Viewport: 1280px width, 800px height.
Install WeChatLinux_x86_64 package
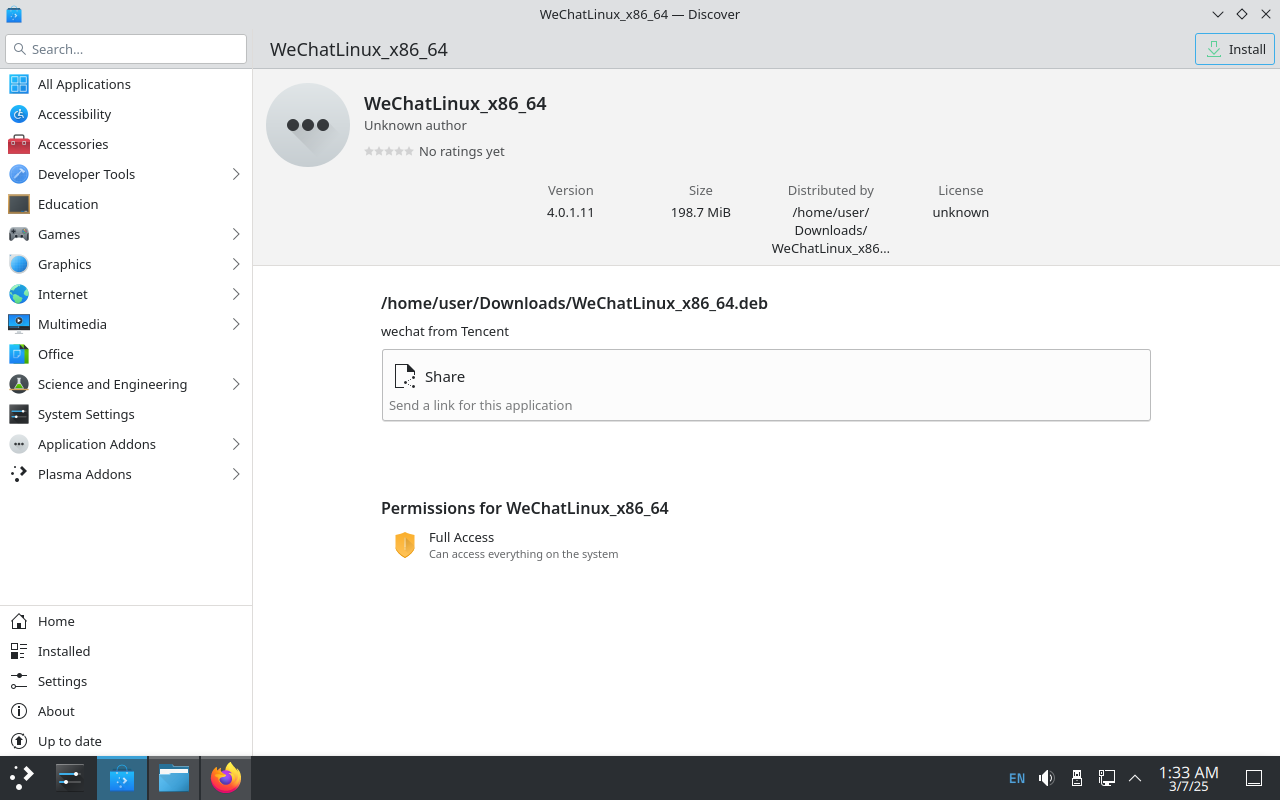tap(1235, 49)
